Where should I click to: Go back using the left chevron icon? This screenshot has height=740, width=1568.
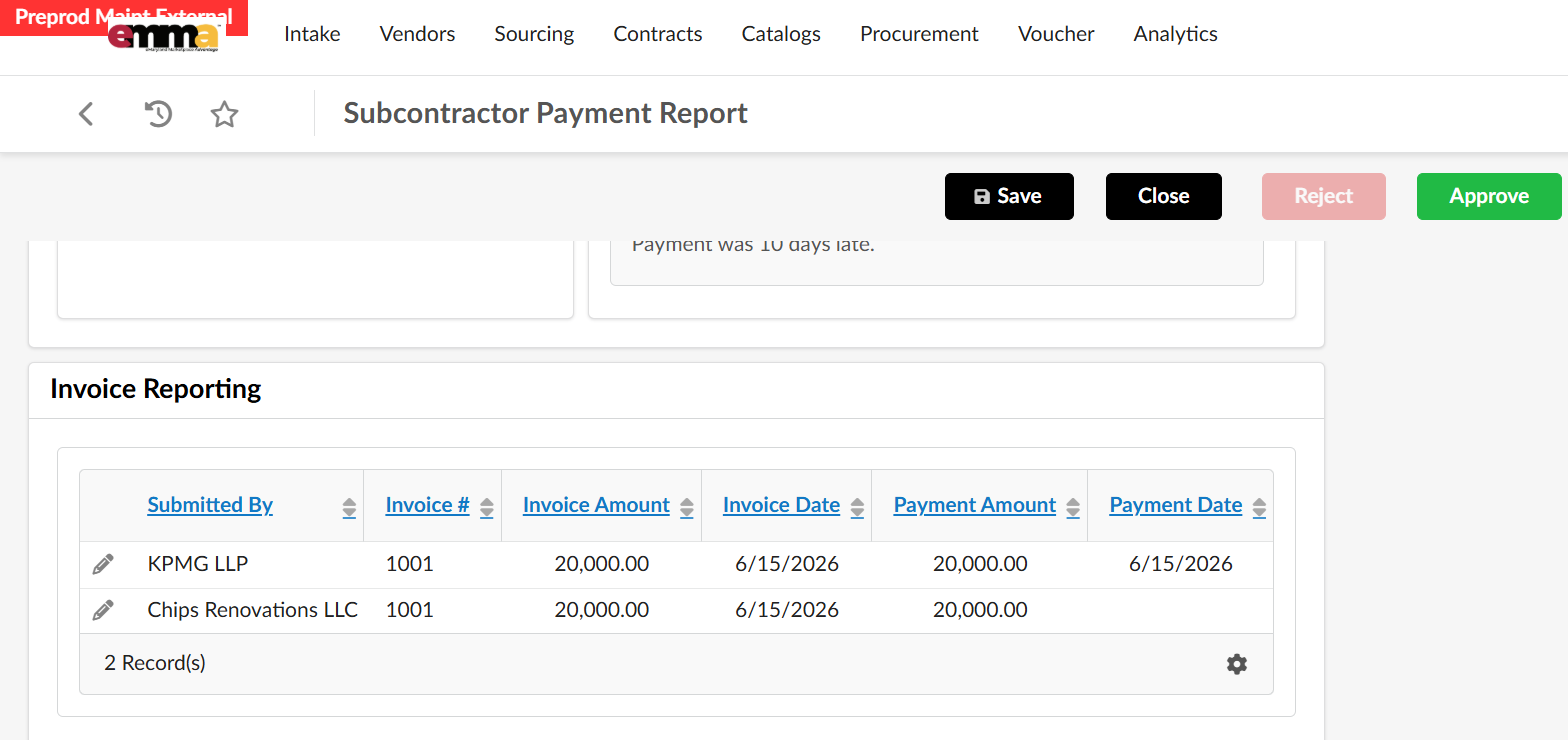(86, 114)
